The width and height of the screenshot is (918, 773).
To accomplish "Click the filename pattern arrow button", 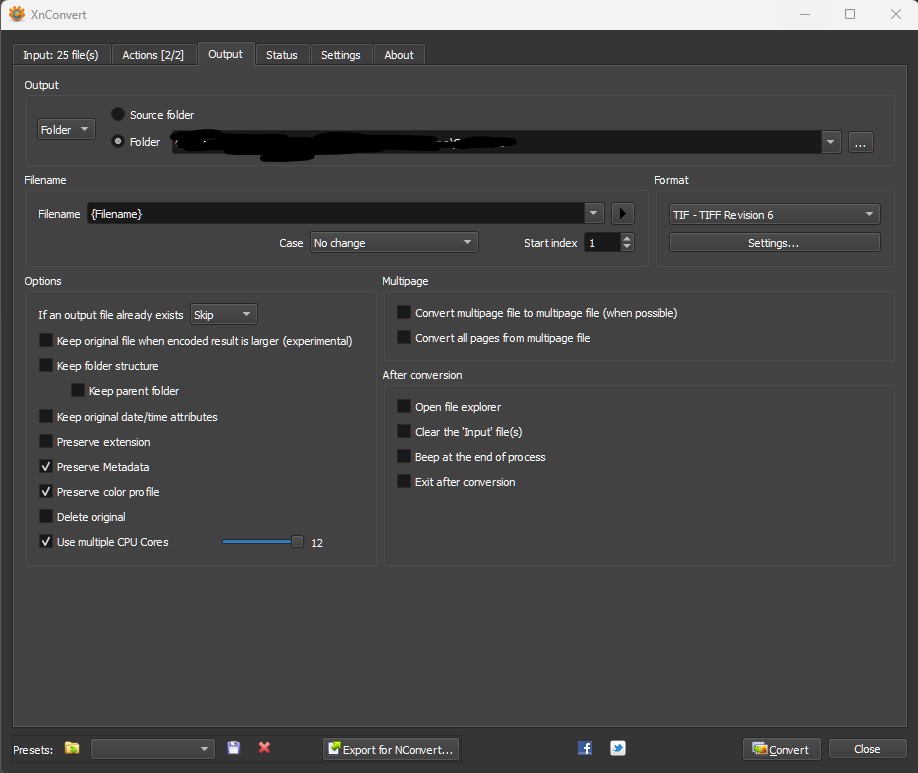I will coord(622,213).
